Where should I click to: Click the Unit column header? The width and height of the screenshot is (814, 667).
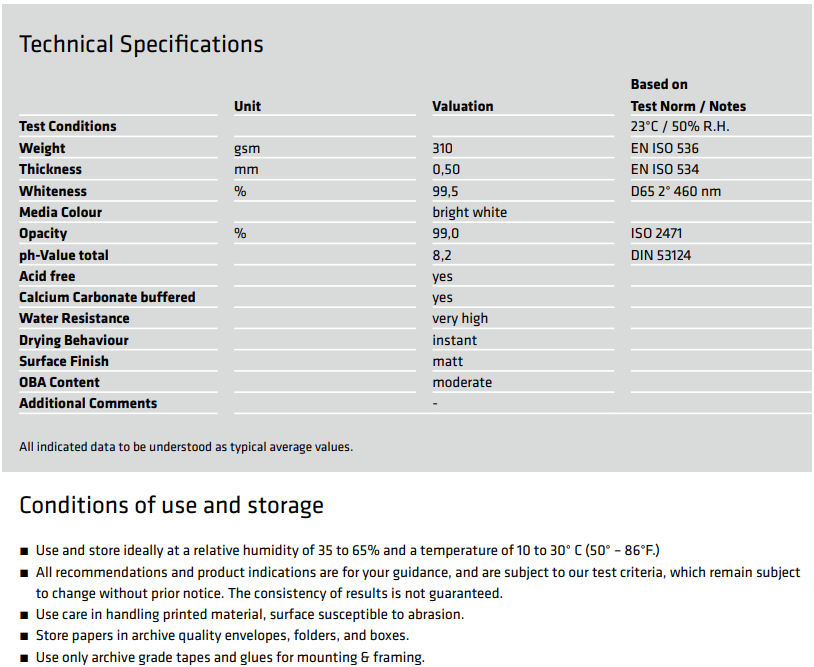click(x=247, y=106)
